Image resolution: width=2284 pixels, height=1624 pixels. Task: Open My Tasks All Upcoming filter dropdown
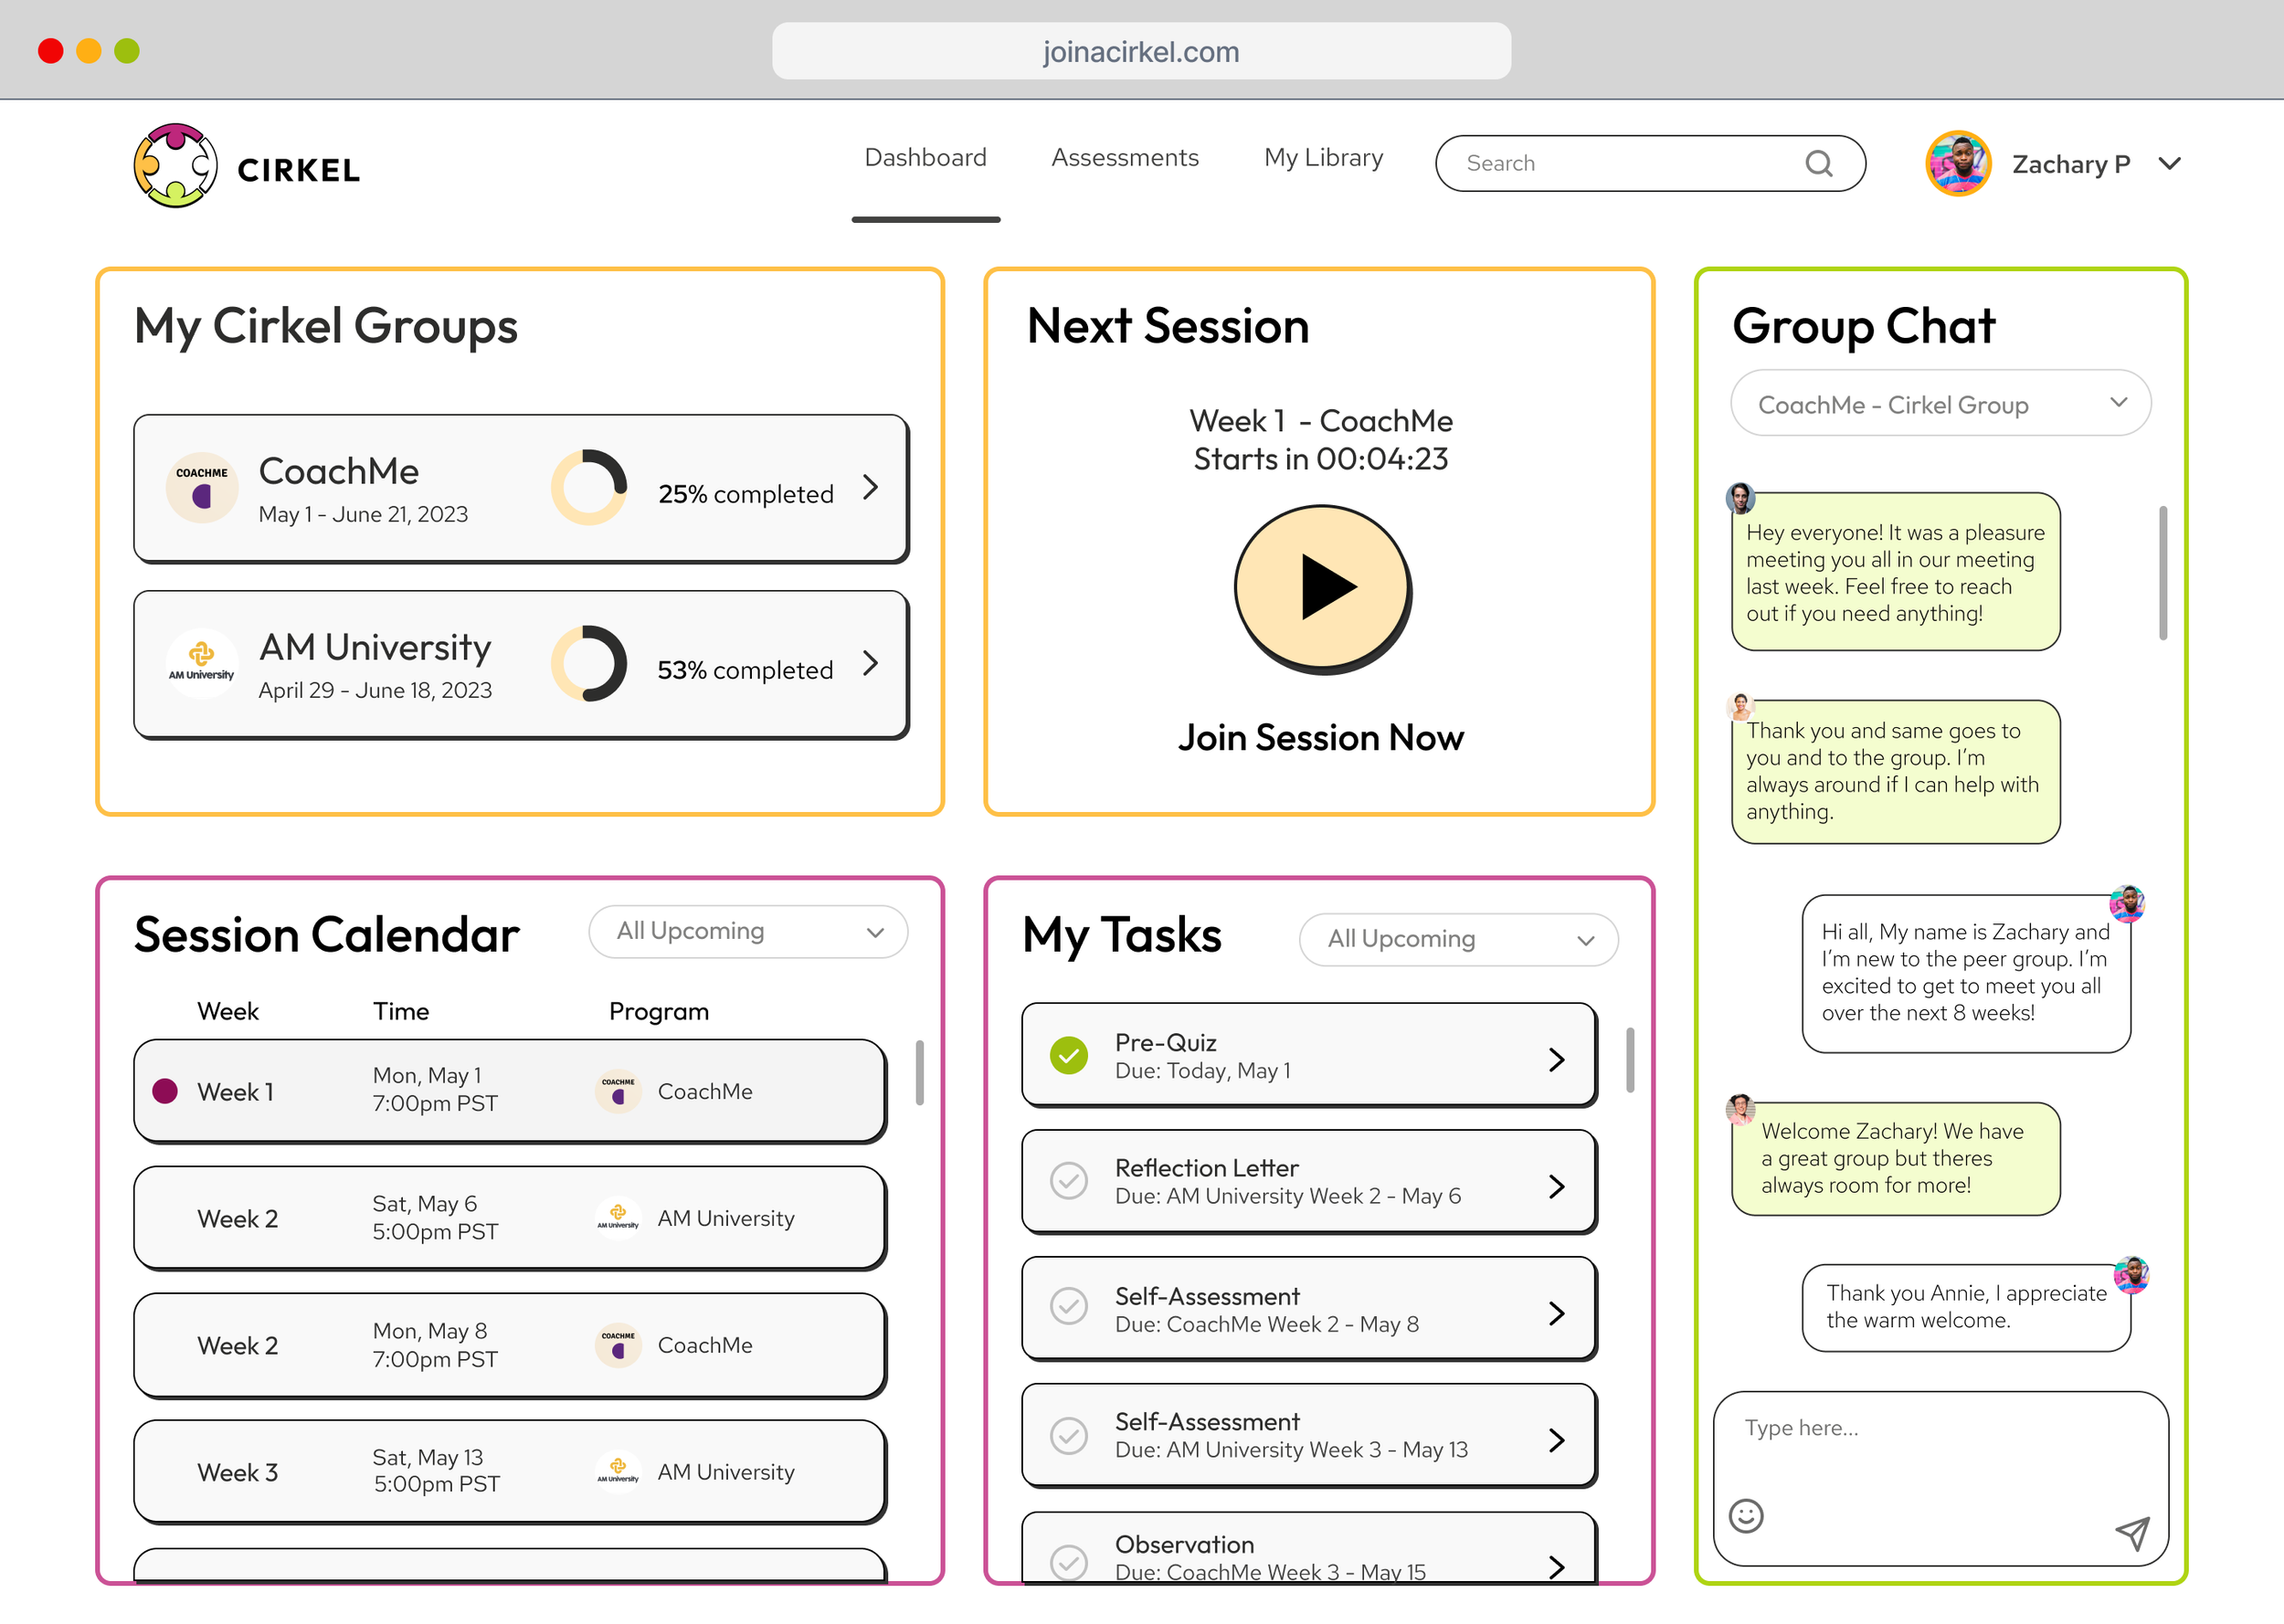click(x=1458, y=940)
